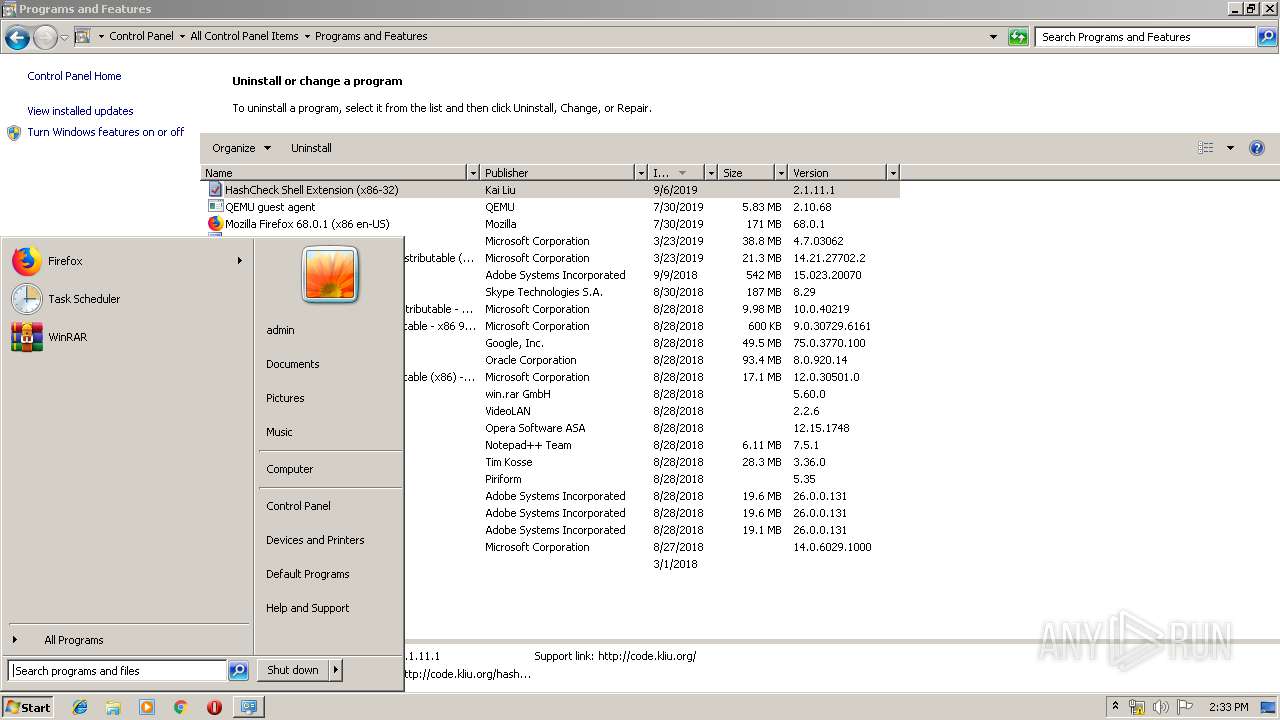
Task: Open WinRAR icon in Start menu
Action: point(27,337)
